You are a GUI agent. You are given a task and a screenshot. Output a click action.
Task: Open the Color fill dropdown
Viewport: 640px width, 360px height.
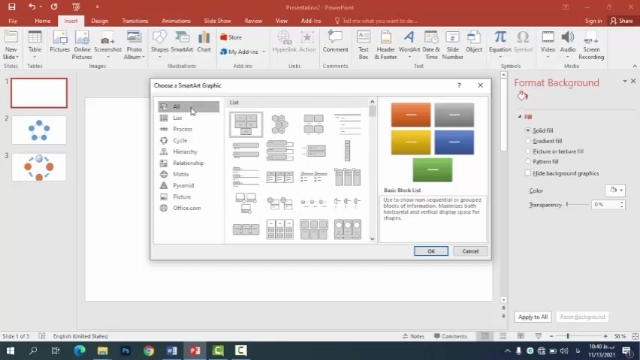616,190
